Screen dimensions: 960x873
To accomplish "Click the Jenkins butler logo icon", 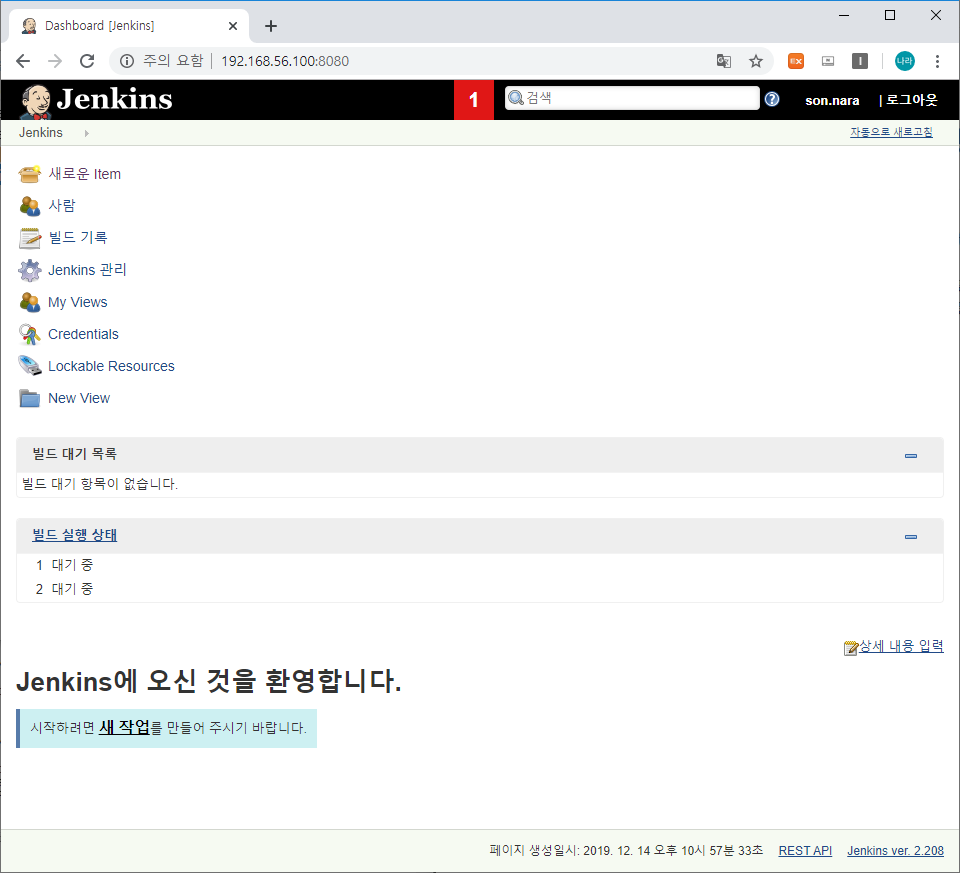I will [x=36, y=101].
